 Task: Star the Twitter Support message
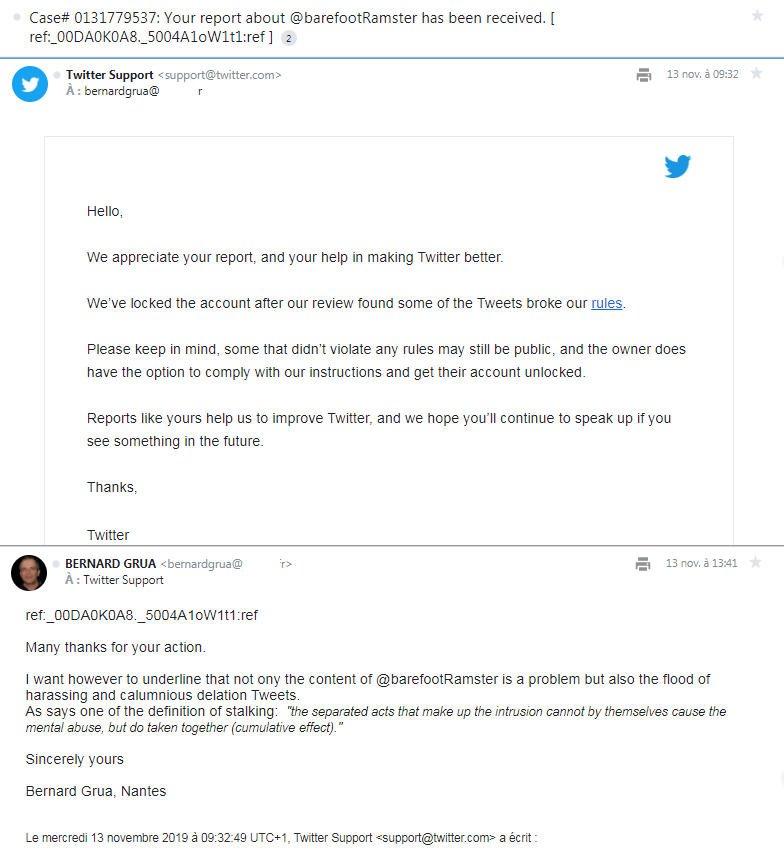(757, 74)
